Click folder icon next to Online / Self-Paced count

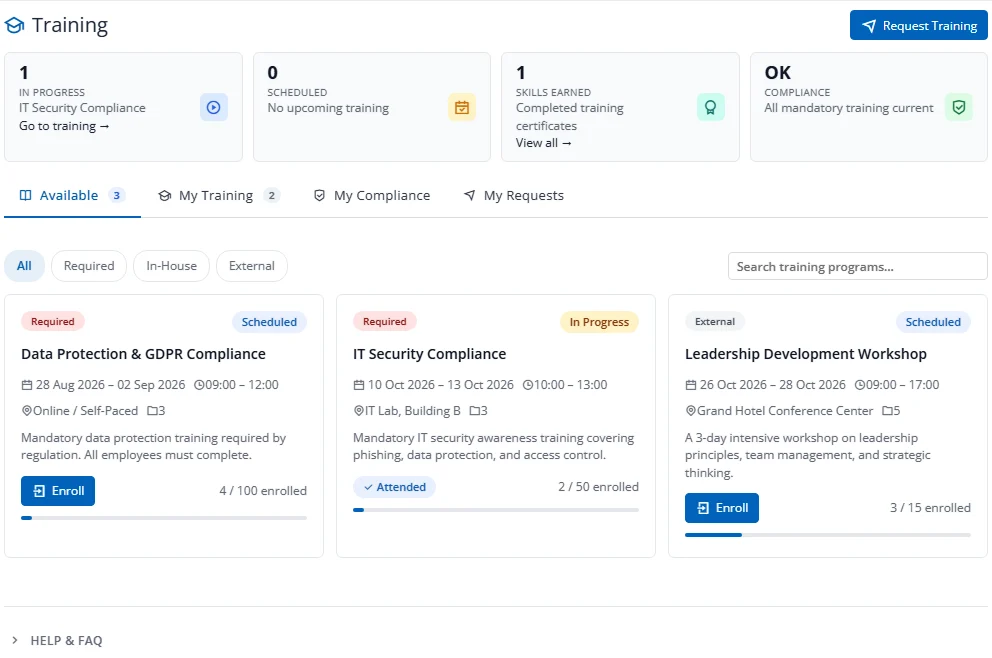[152, 411]
